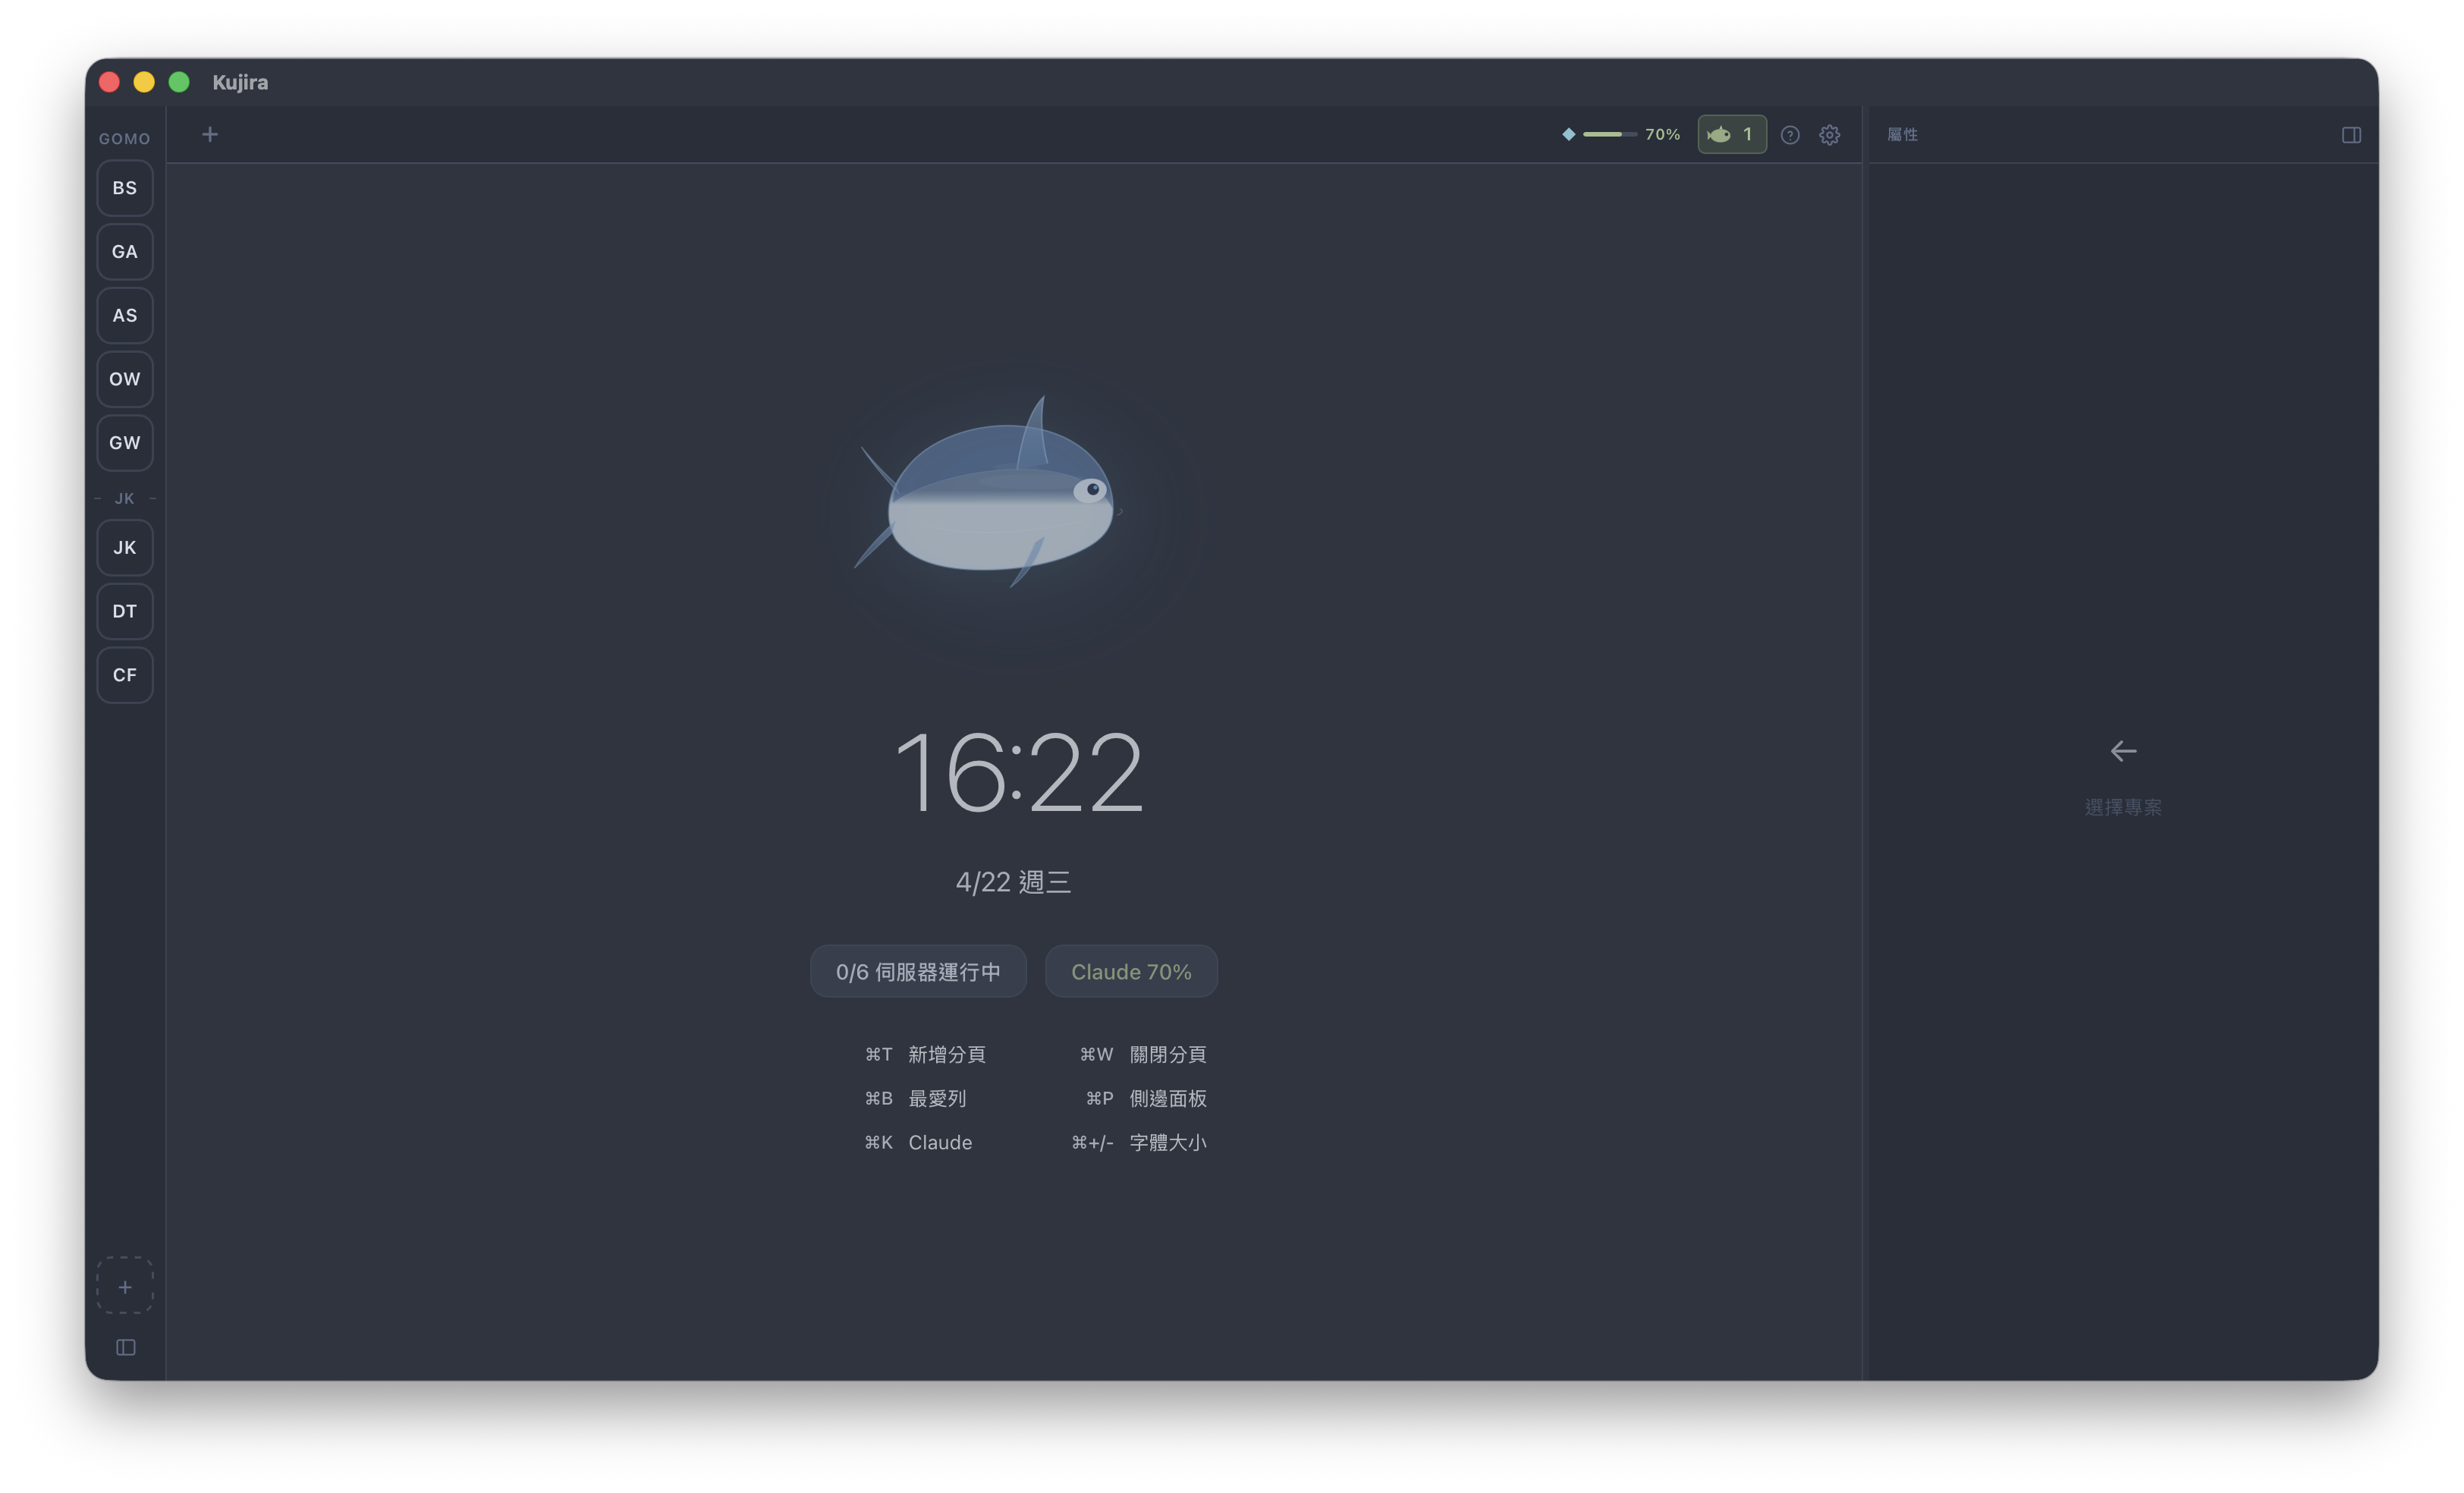Click the date 4/22 週三
The image size is (2464, 1493).
[x=1013, y=882]
